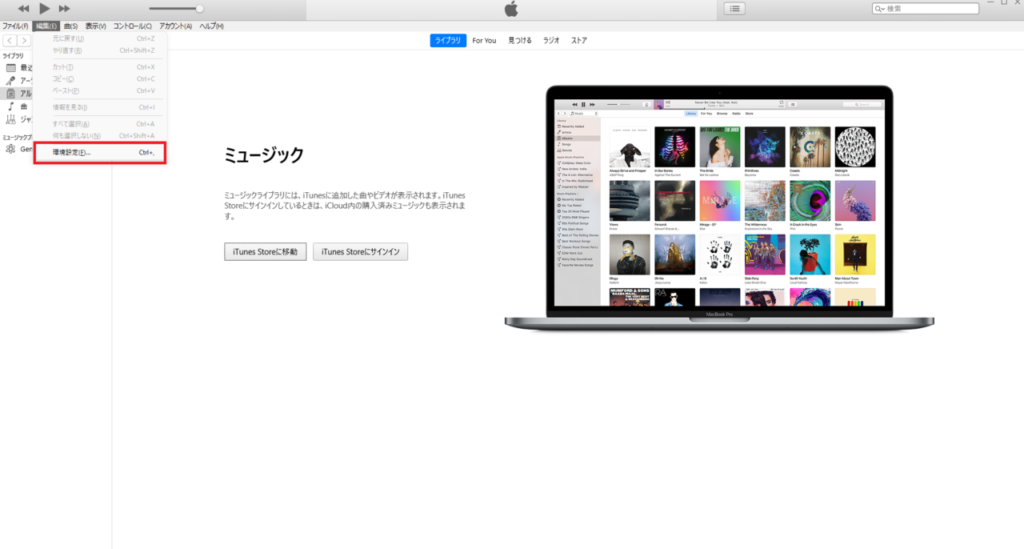
Task: Adjust the volume slider knob
Action: (x=199, y=8)
